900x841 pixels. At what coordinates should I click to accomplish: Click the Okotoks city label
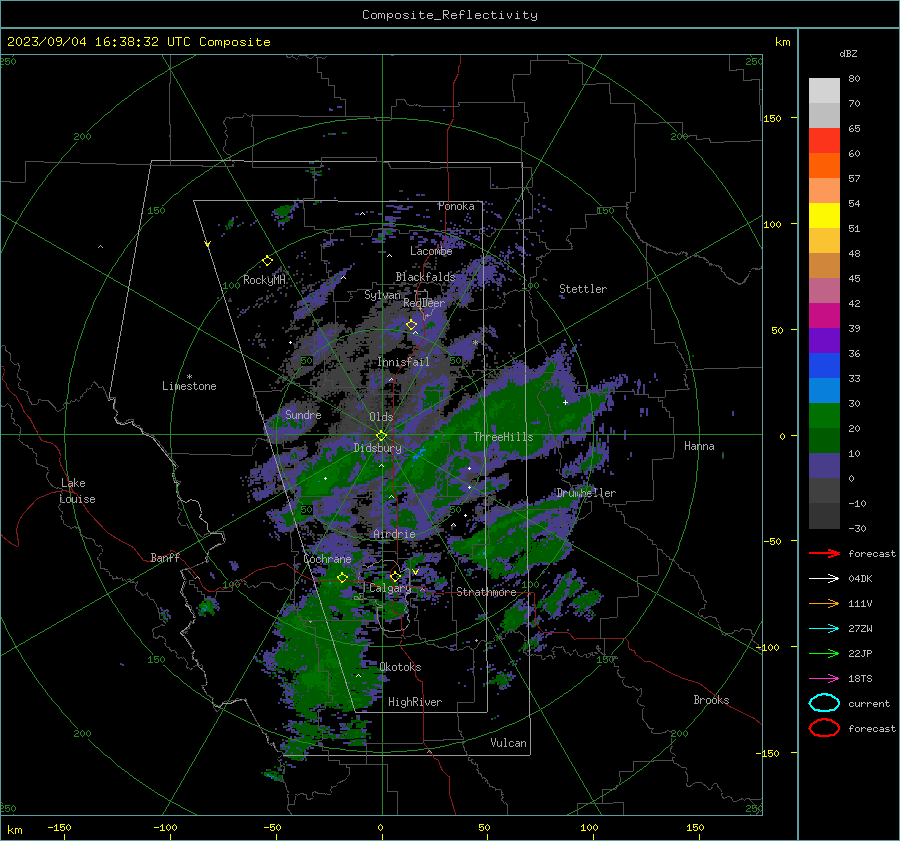(x=400, y=667)
